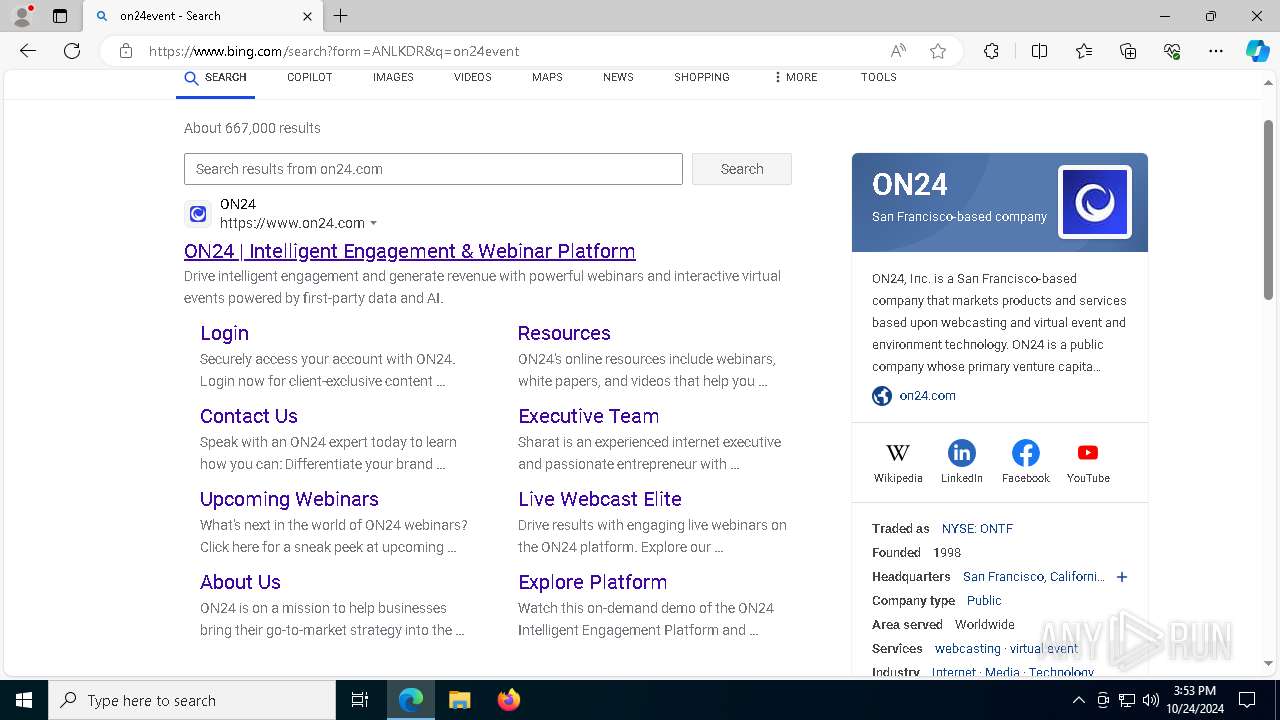This screenshot has height=720, width=1280.
Task: Open browser Extensions menu
Action: pos(991,51)
